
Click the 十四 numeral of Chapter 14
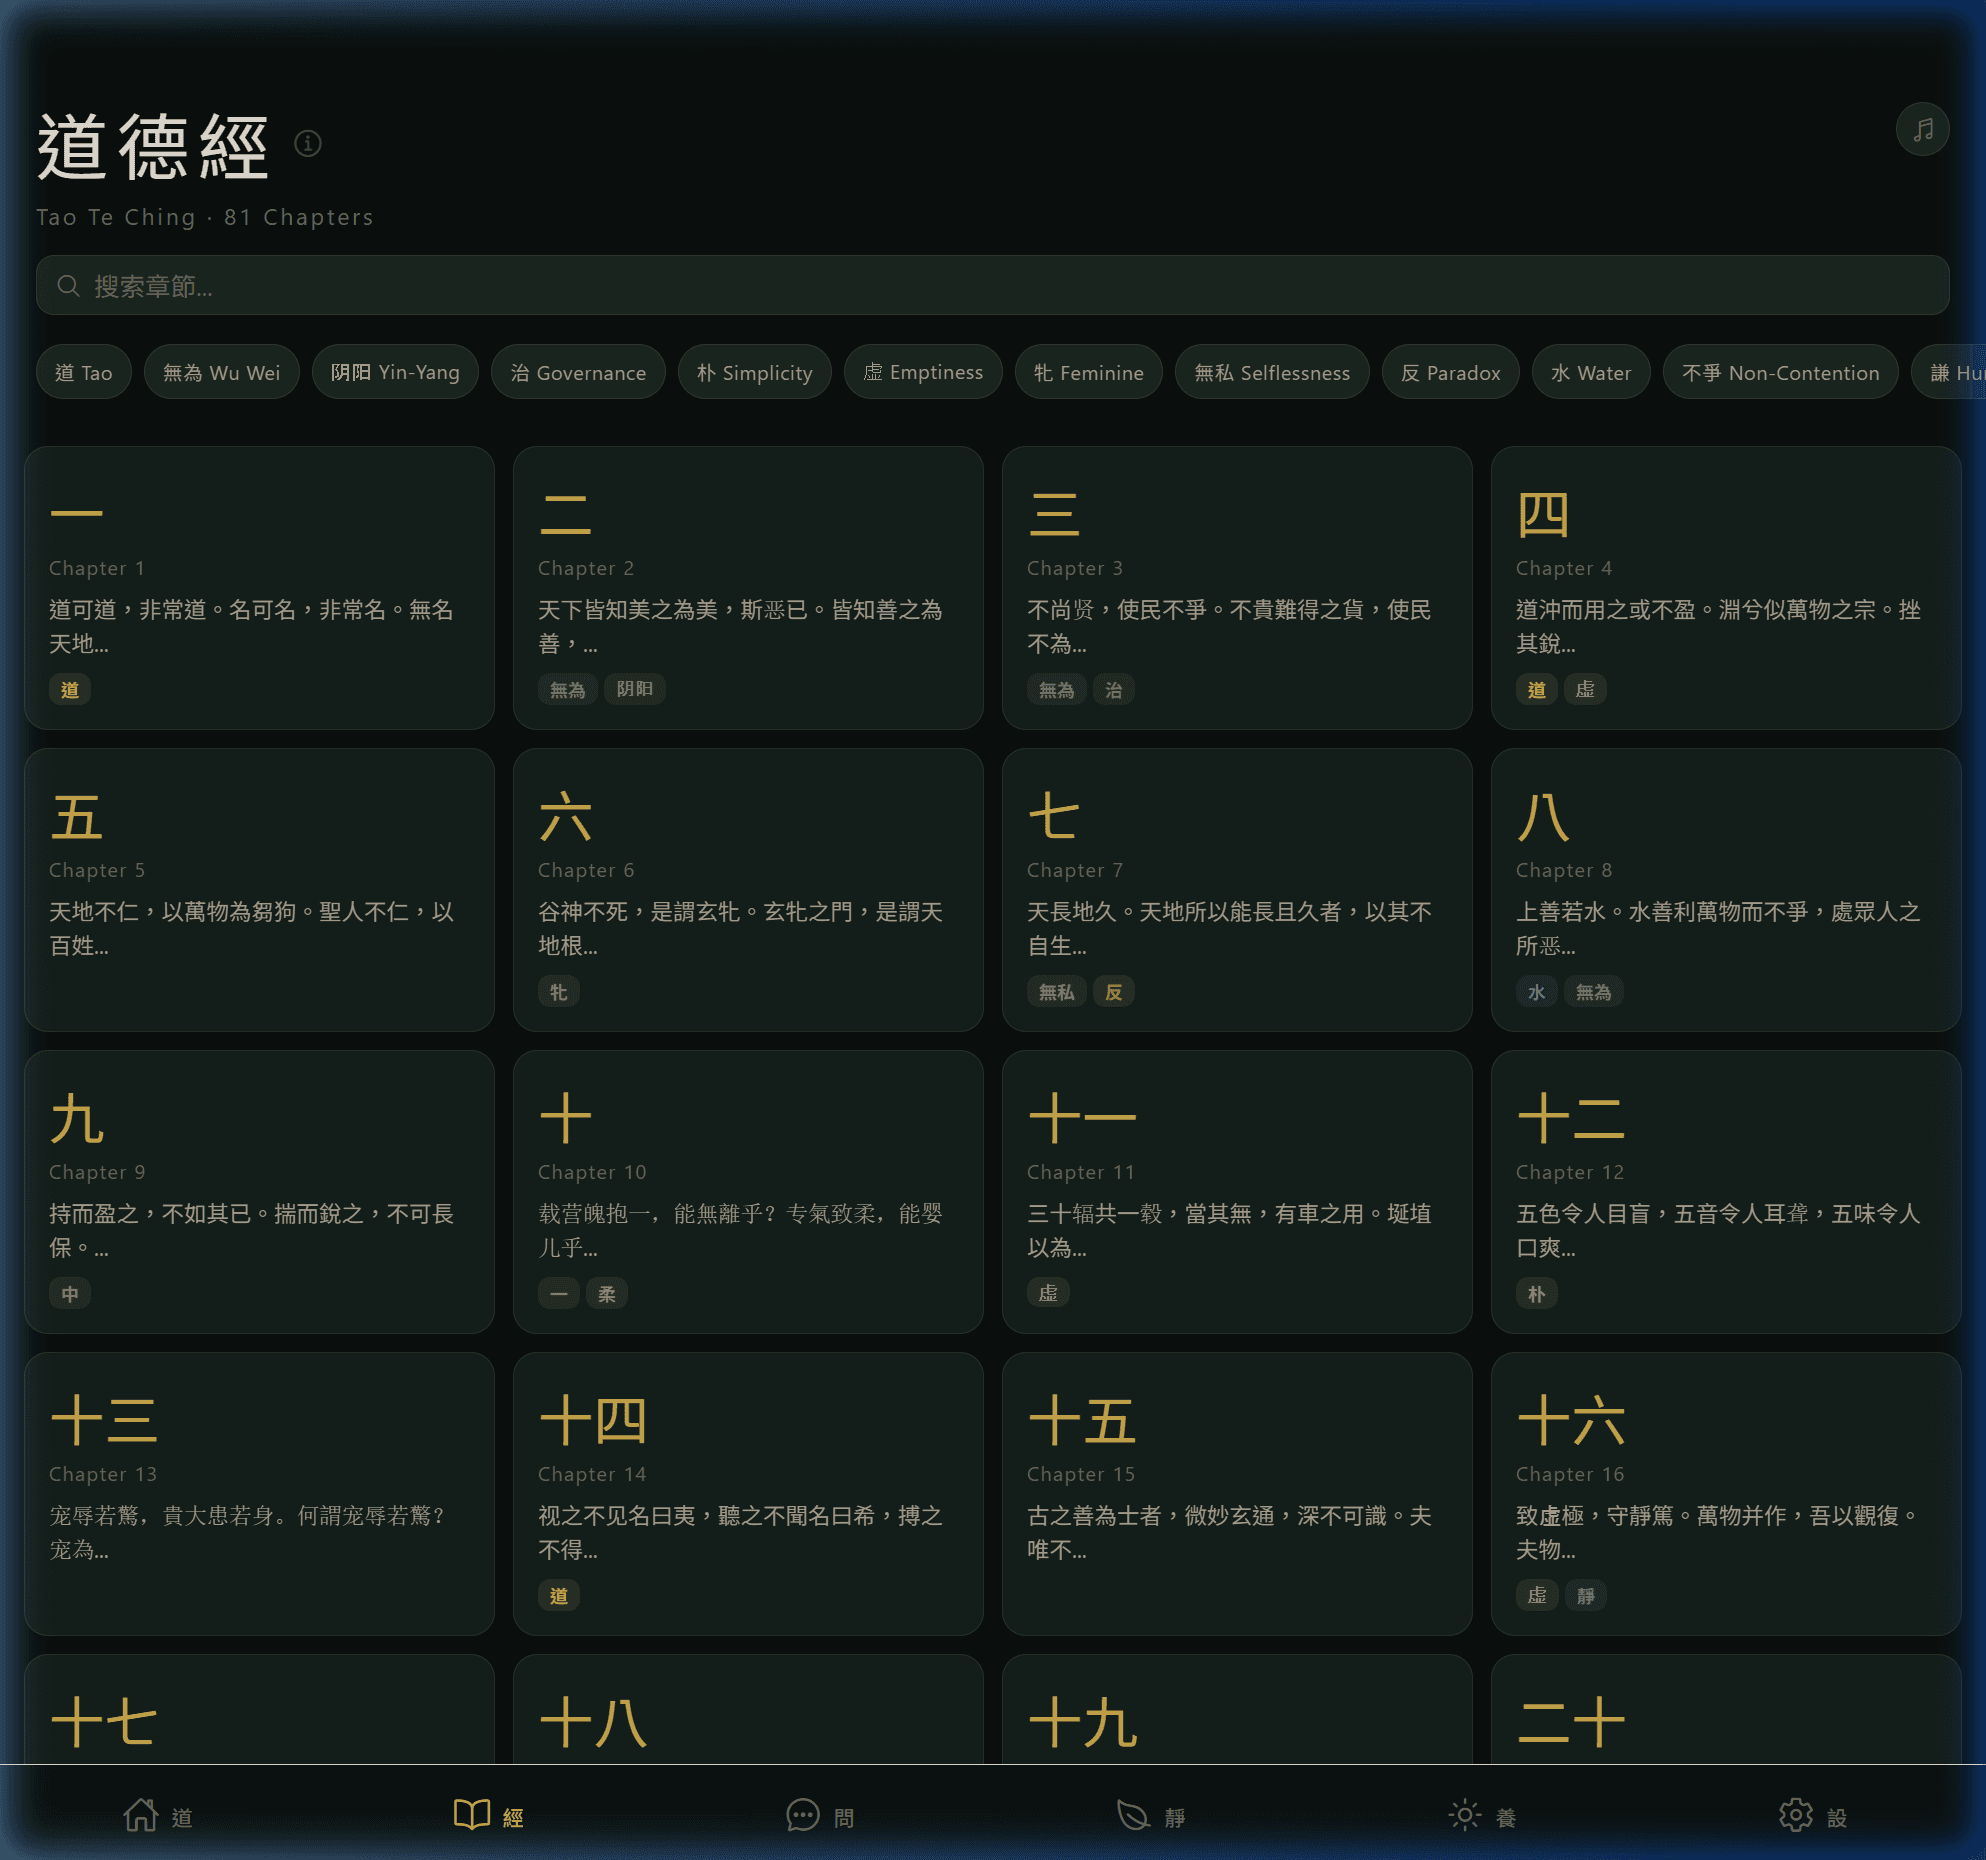pos(593,1421)
